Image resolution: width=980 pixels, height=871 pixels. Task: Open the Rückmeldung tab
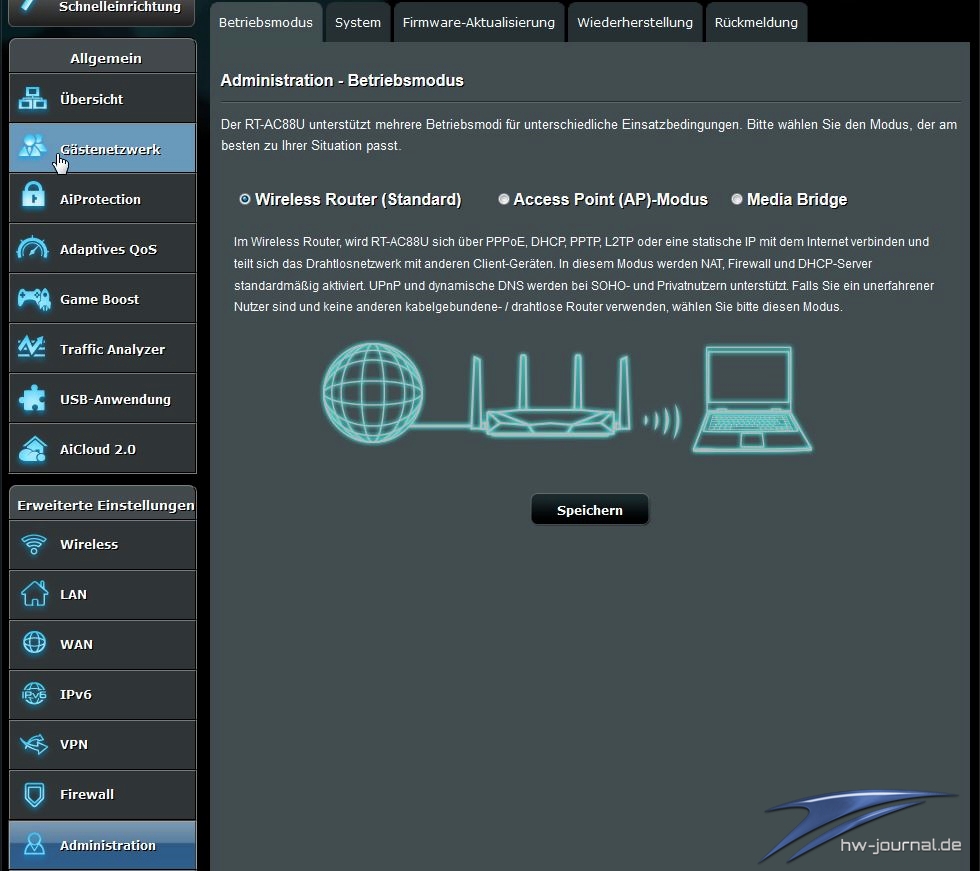[x=756, y=22]
